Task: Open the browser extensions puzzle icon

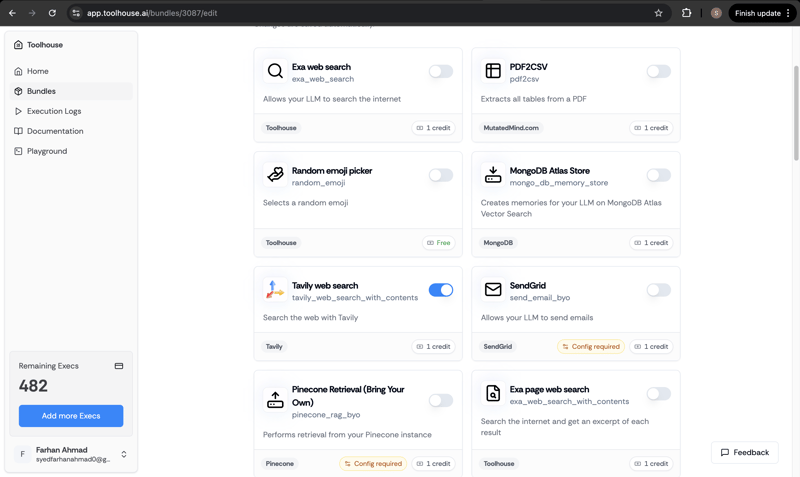Action: (x=686, y=13)
